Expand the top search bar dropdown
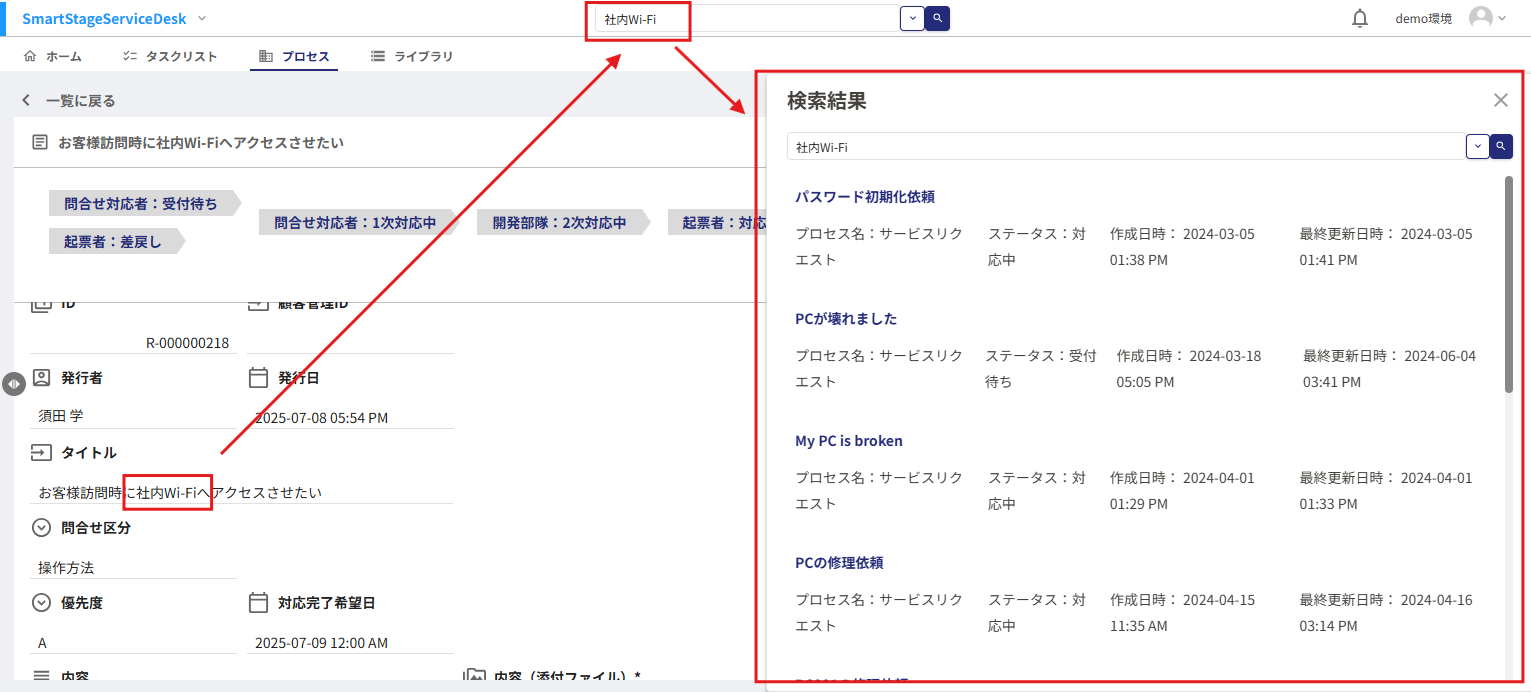 pyautogui.click(x=912, y=18)
